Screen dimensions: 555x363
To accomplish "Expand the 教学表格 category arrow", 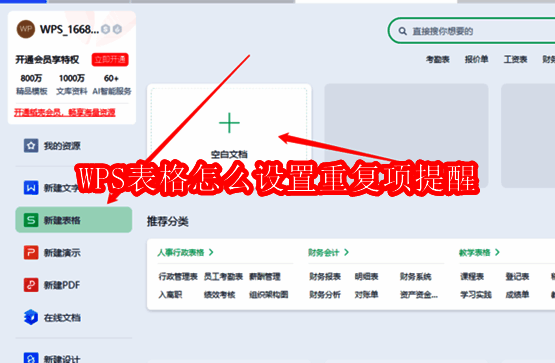I will click(497, 252).
